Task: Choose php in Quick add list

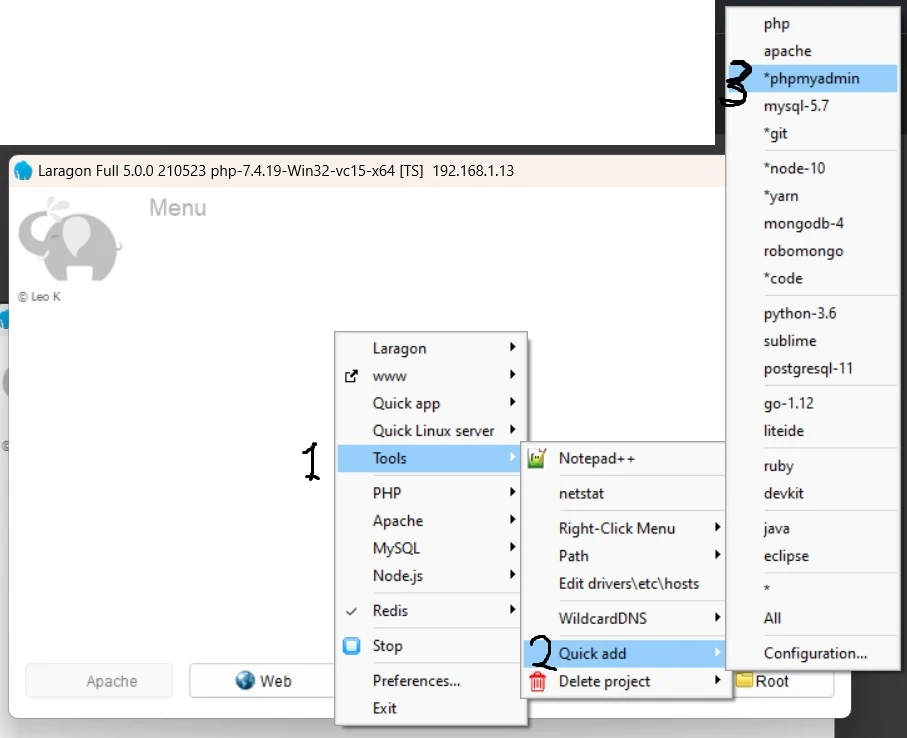Action: (x=812, y=24)
